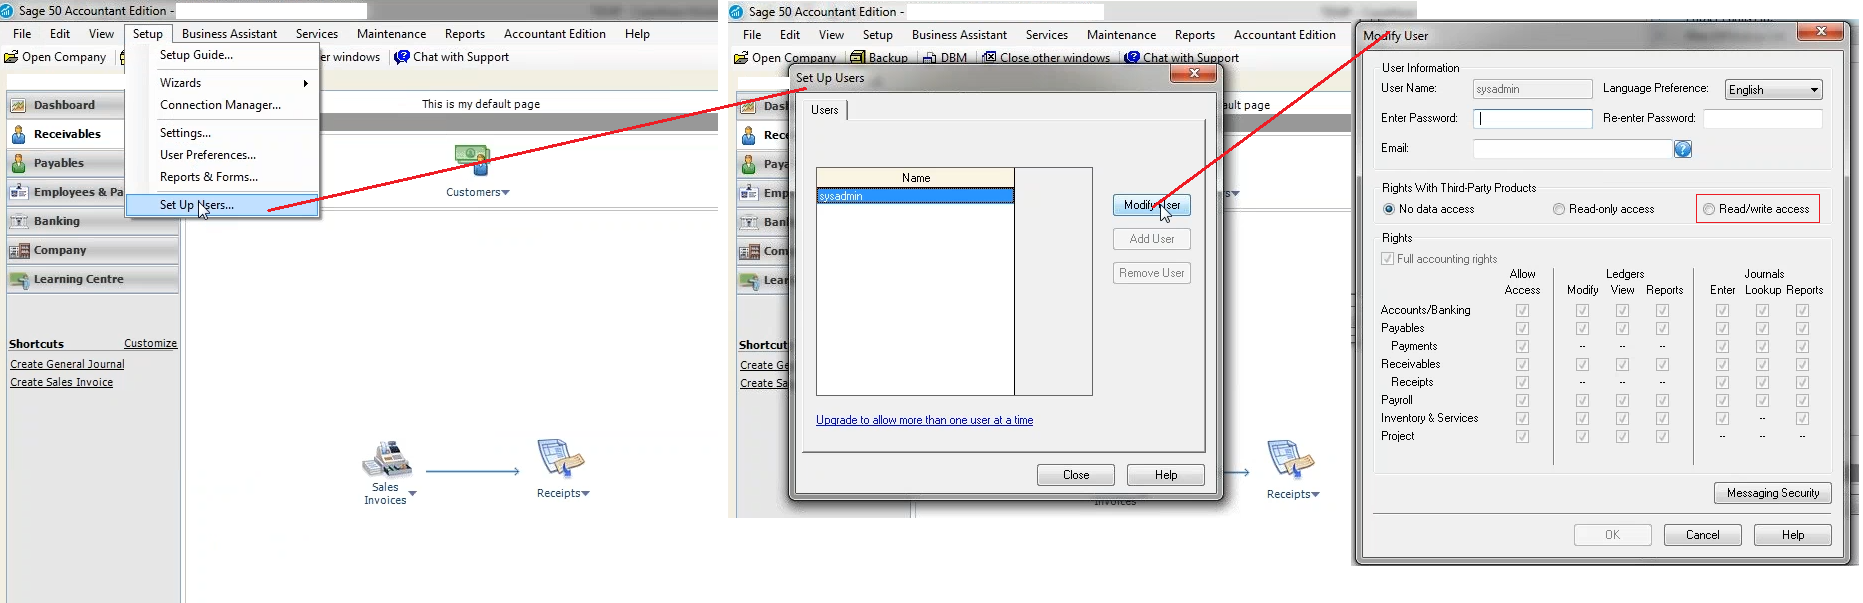Choose Connection Manager... from the Setup menu
The width and height of the screenshot is (1863, 603).
pyautogui.click(x=222, y=105)
